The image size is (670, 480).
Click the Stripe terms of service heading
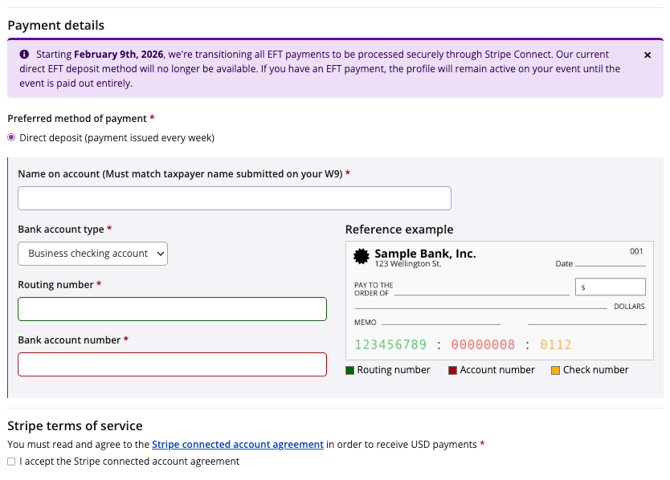(75, 425)
